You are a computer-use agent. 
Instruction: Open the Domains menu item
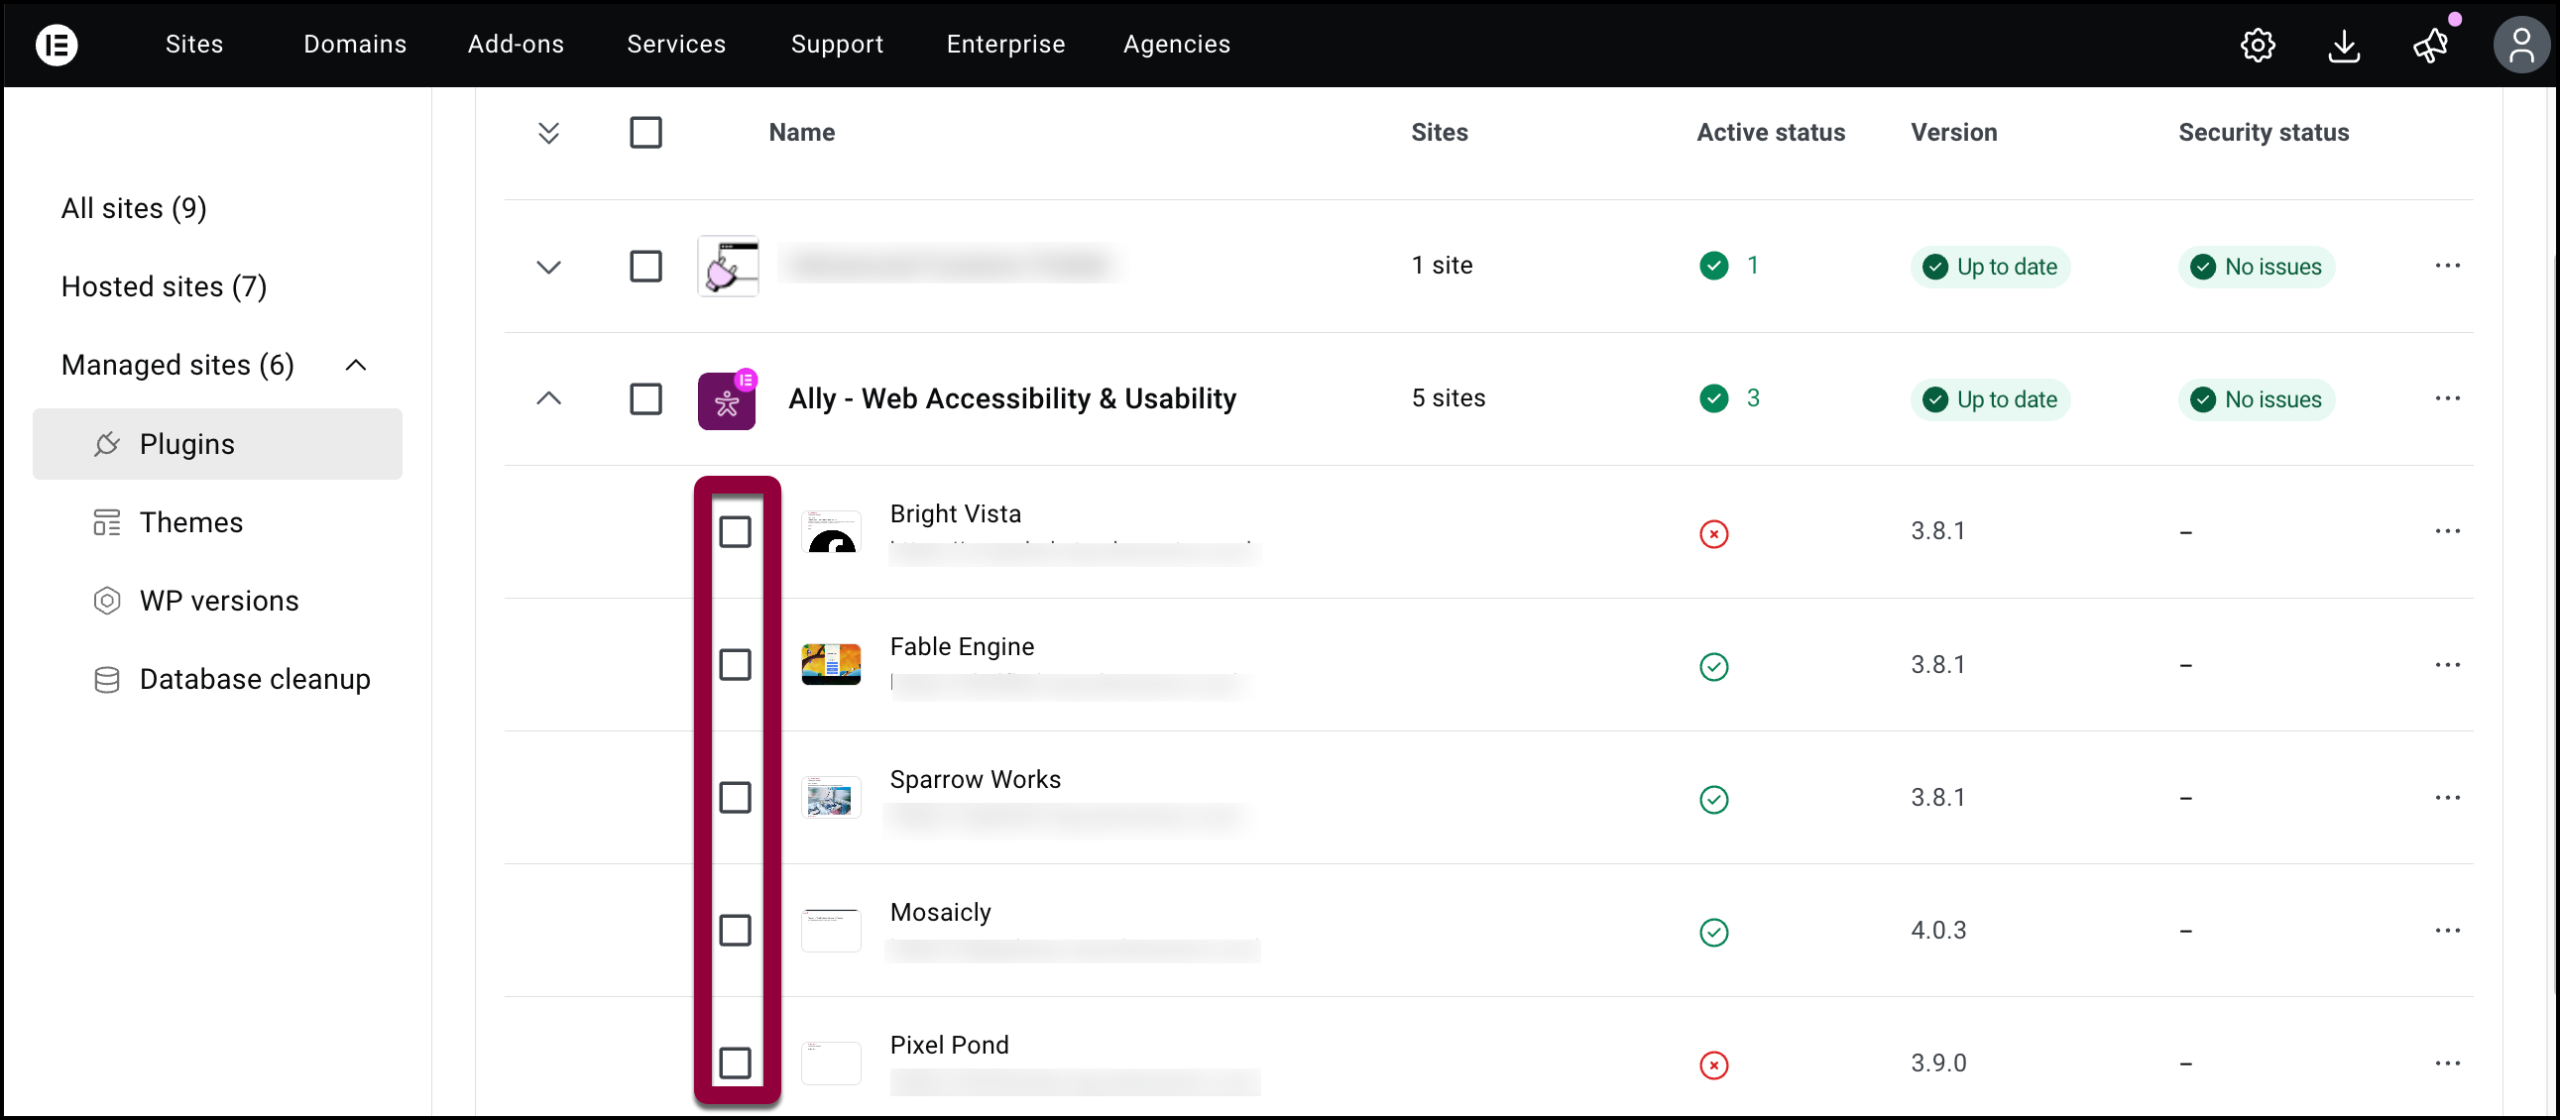click(354, 44)
